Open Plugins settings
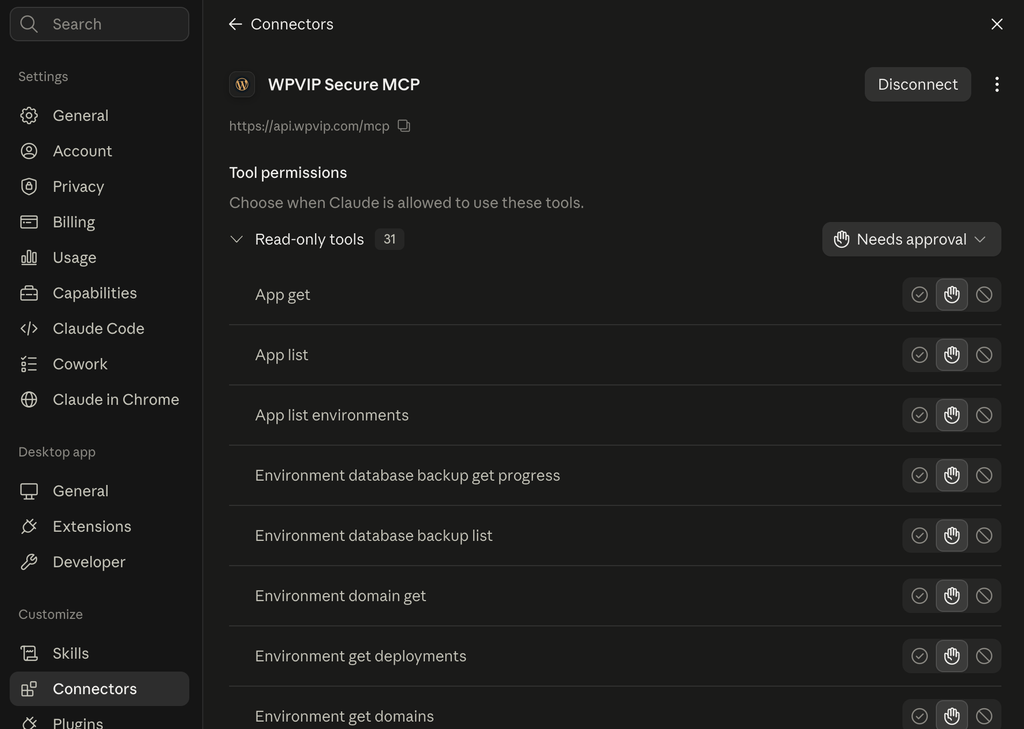Image resolution: width=1024 pixels, height=729 pixels. (99, 721)
